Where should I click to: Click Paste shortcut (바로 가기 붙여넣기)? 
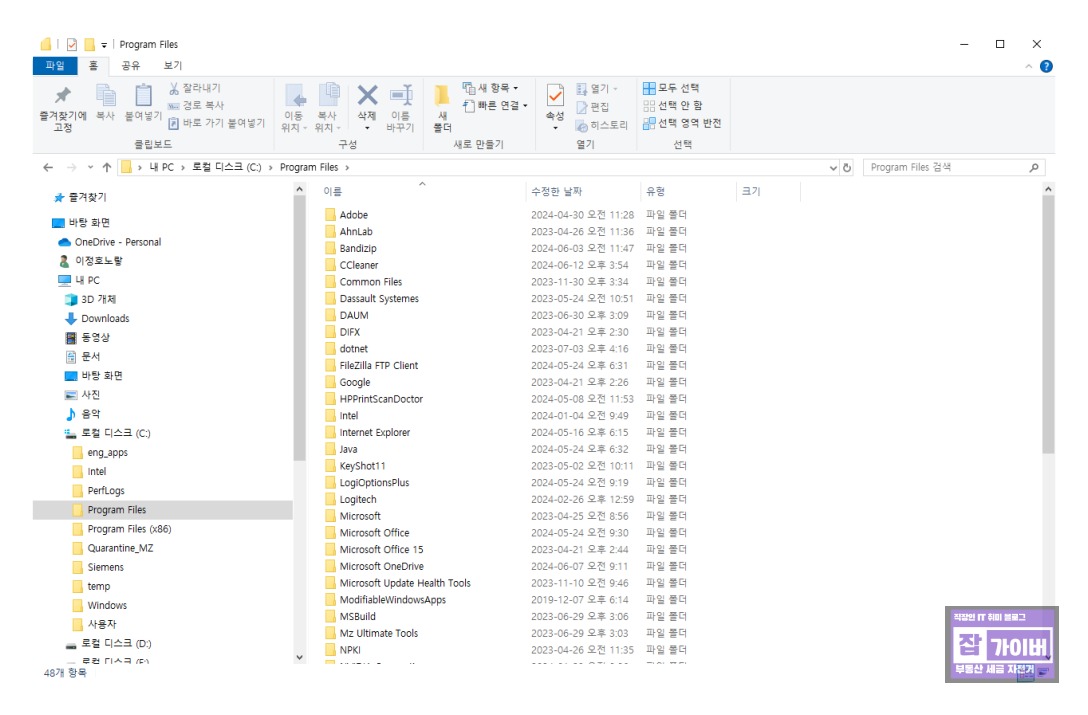(x=216, y=123)
